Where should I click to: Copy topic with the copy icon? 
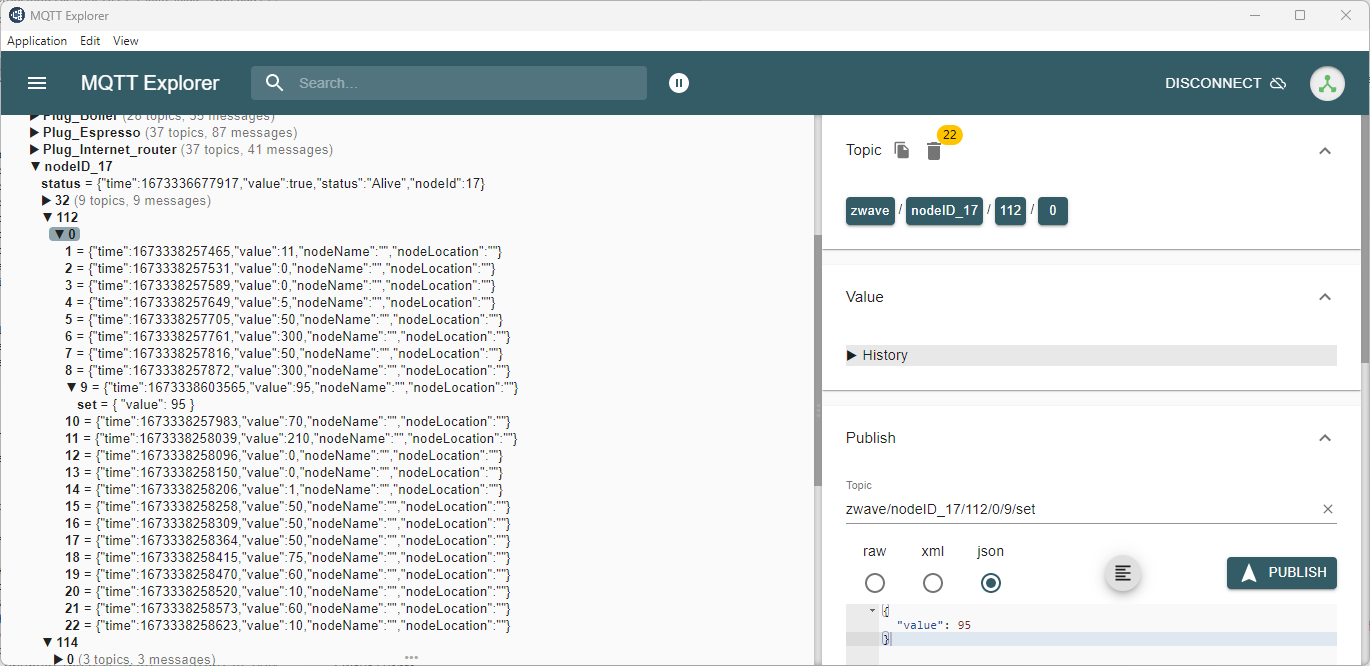pos(902,150)
